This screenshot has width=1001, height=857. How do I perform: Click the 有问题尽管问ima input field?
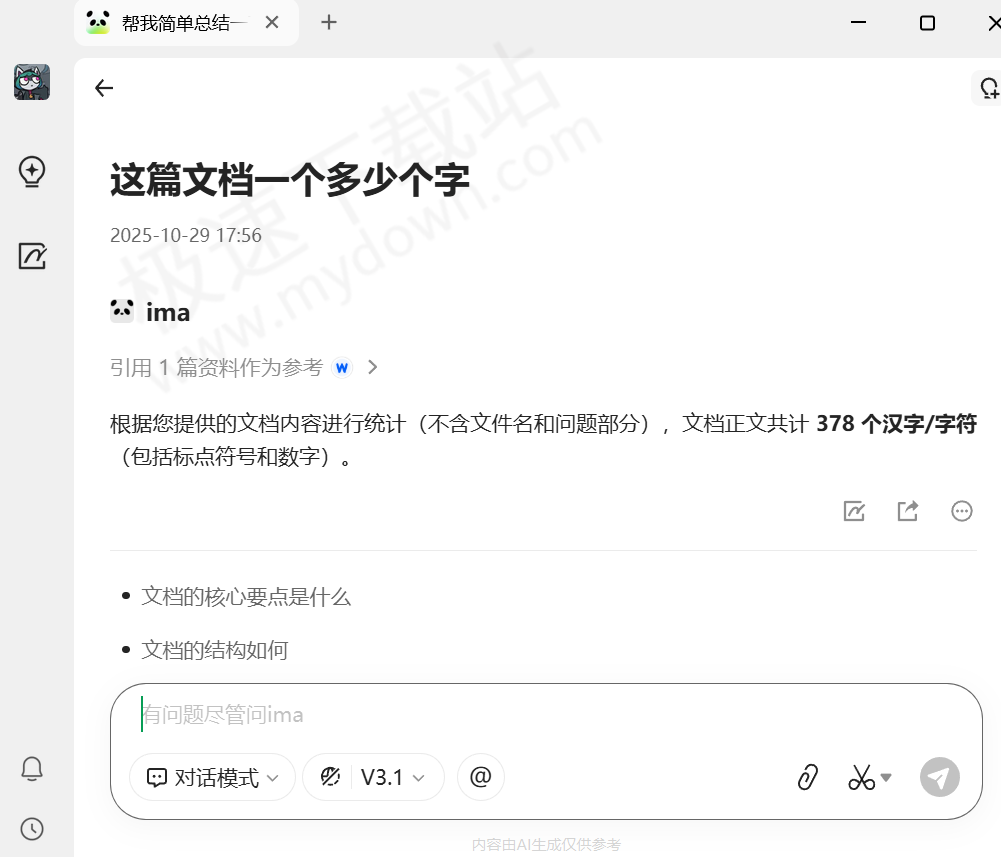[540, 715]
